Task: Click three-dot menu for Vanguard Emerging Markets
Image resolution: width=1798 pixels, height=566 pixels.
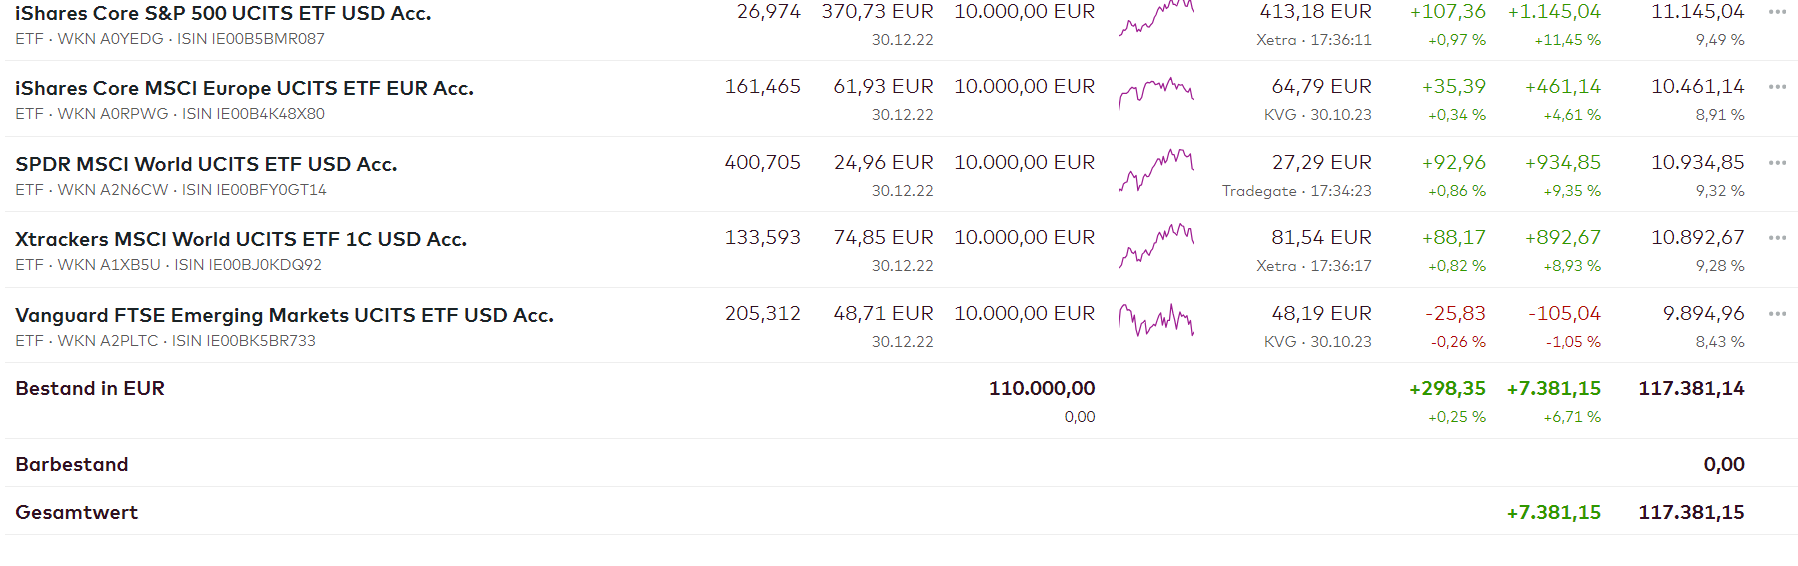Action: coord(1776,314)
